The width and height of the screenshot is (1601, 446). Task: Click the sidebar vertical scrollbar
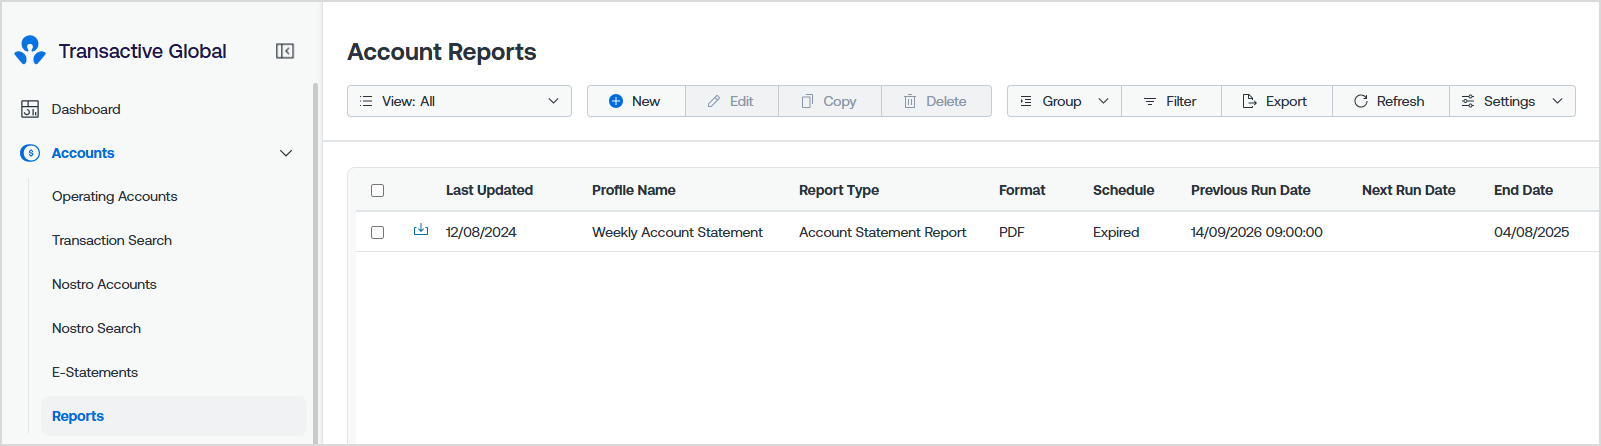315,262
